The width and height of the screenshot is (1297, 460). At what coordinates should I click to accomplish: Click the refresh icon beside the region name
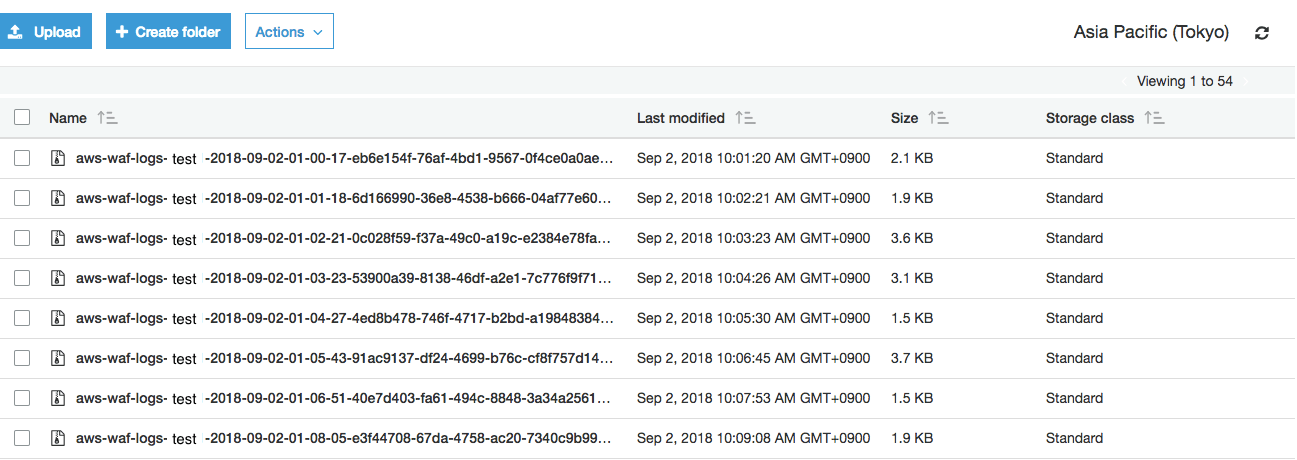pos(1262,33)
